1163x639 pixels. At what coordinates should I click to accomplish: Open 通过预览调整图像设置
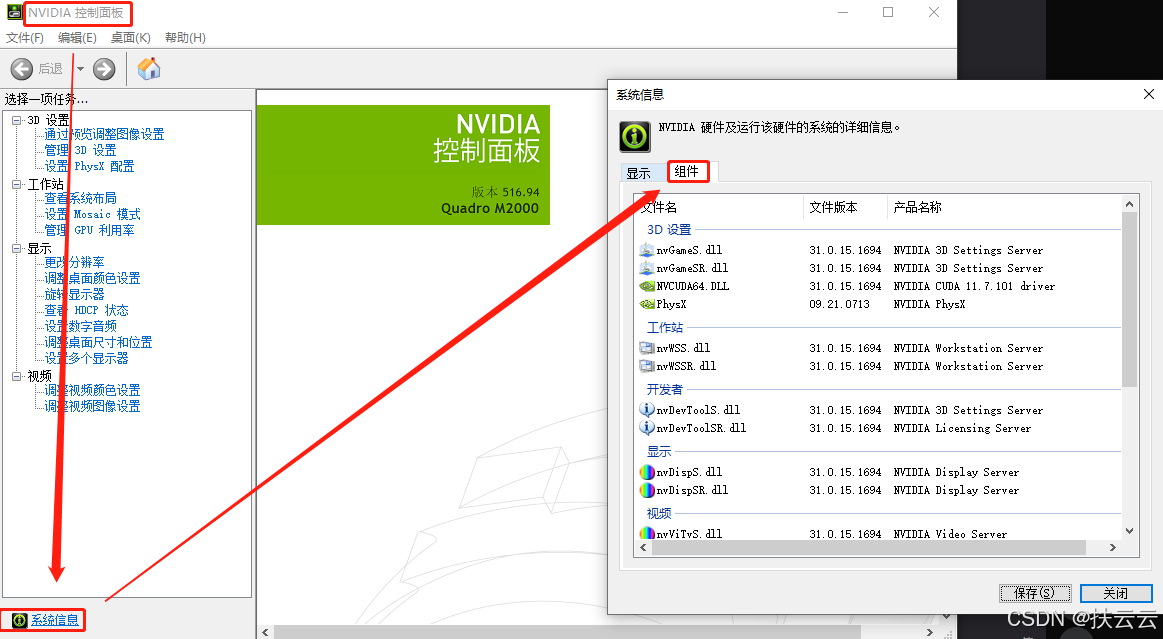click(104, 134)
